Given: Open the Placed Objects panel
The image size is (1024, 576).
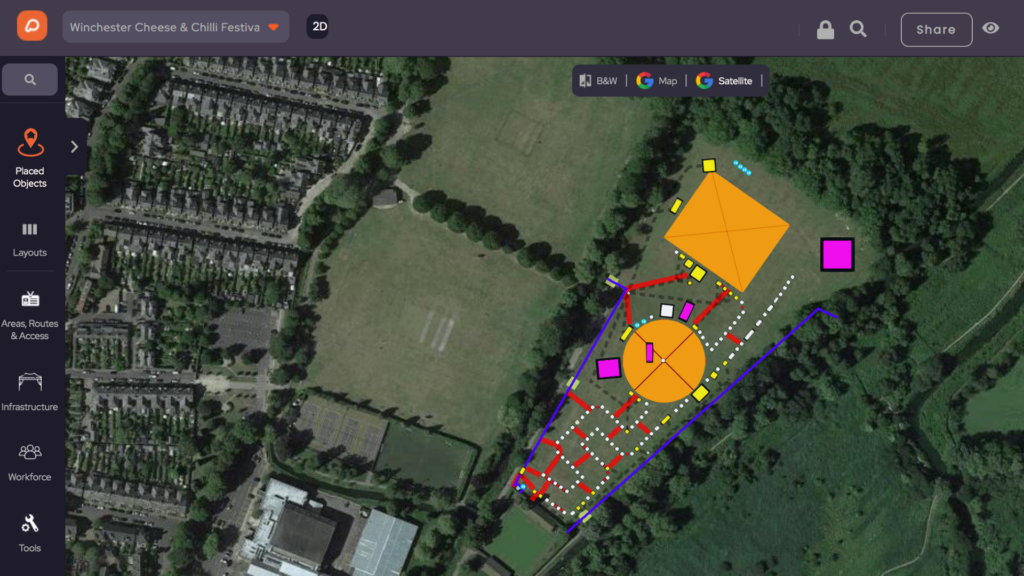Looking at the screenshot, I should coord(30,159).
